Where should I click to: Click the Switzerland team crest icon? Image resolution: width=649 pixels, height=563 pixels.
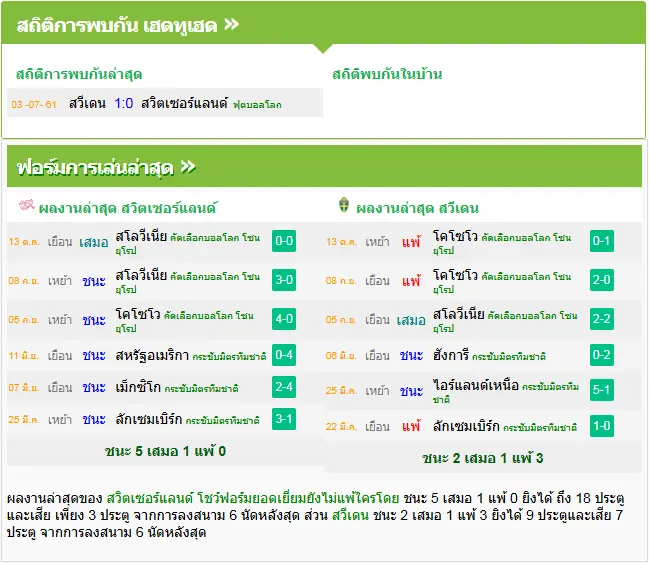[x=26, y=205]
